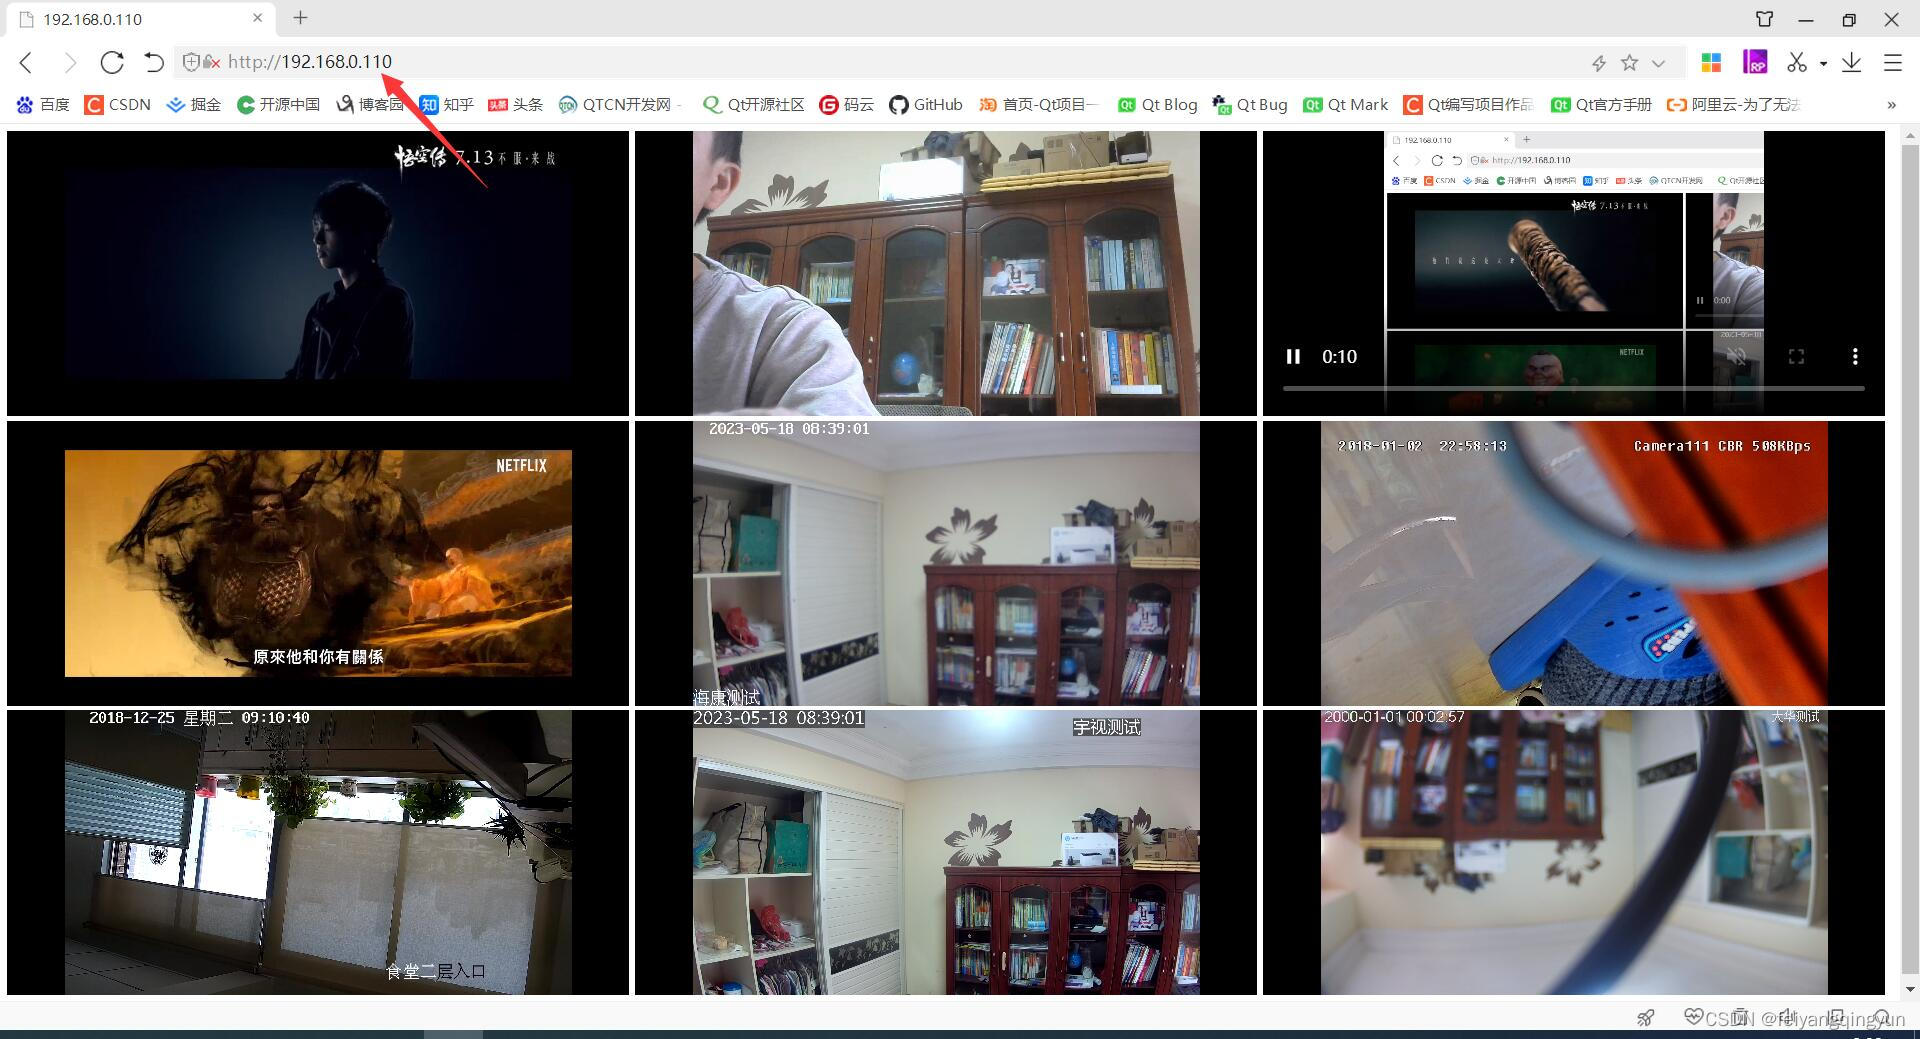1920x1039 pixels.
Task: Open the colorful four-square apps icon
Action: click(x=1711, y=63)
